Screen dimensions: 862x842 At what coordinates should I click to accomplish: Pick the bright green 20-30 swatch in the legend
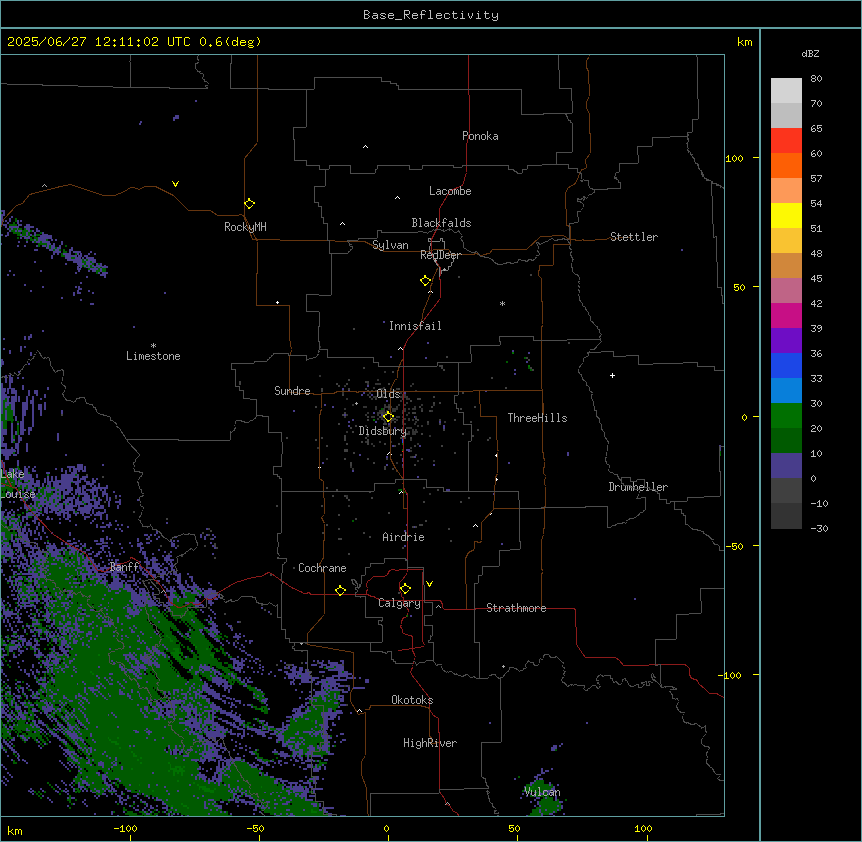786,416
